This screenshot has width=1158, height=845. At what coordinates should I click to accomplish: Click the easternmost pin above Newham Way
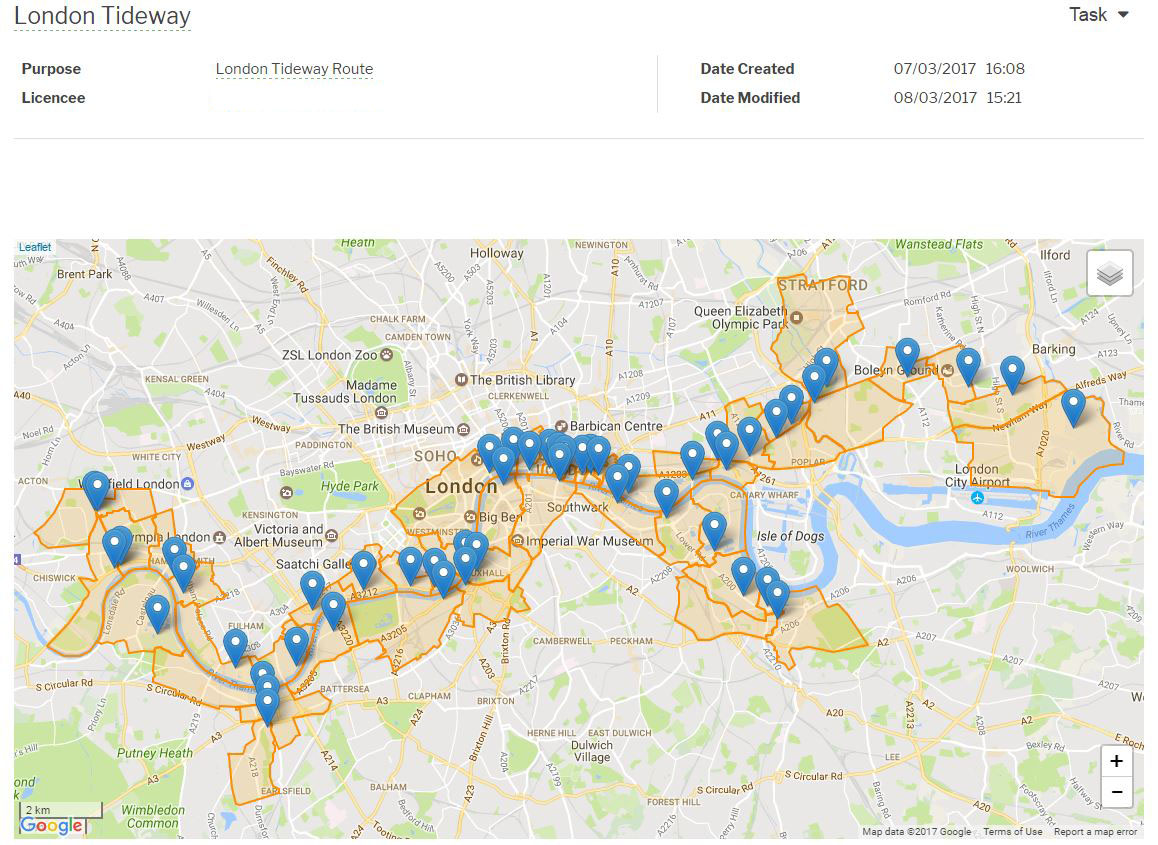pyautogui.click(x=1073, y=406)
